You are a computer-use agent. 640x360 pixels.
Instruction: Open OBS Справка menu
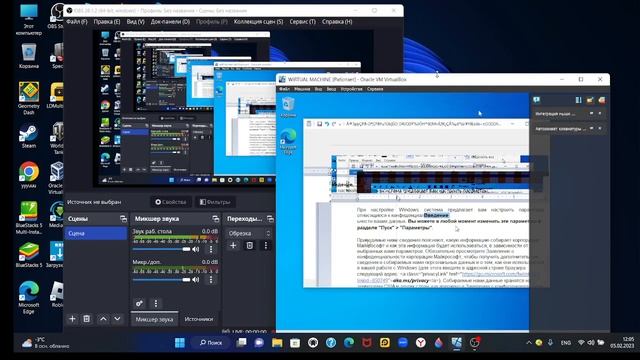click(337, 22)
